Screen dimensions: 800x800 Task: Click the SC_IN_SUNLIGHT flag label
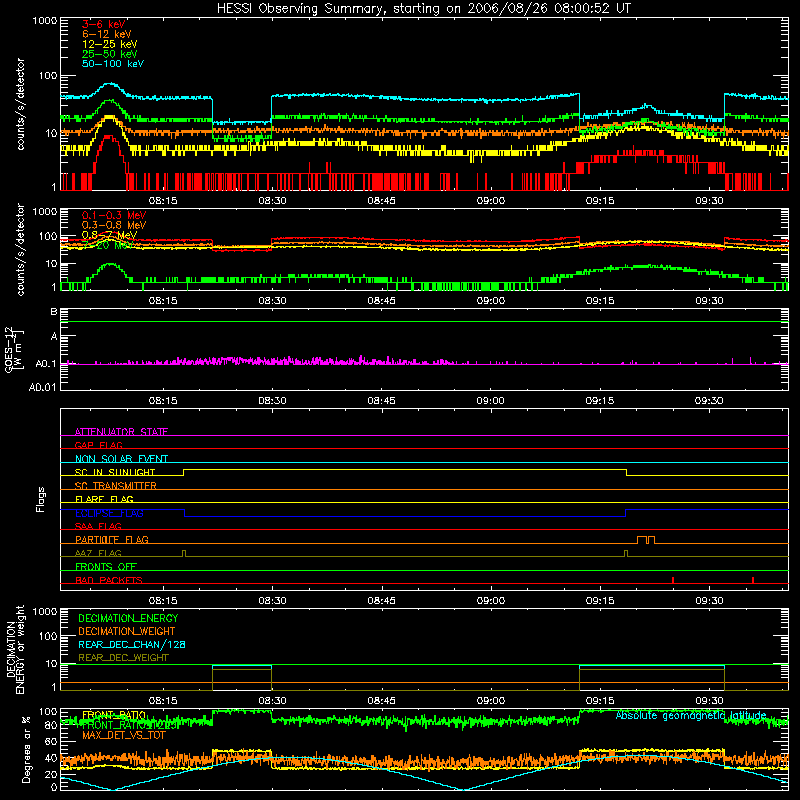coord(115,472)
